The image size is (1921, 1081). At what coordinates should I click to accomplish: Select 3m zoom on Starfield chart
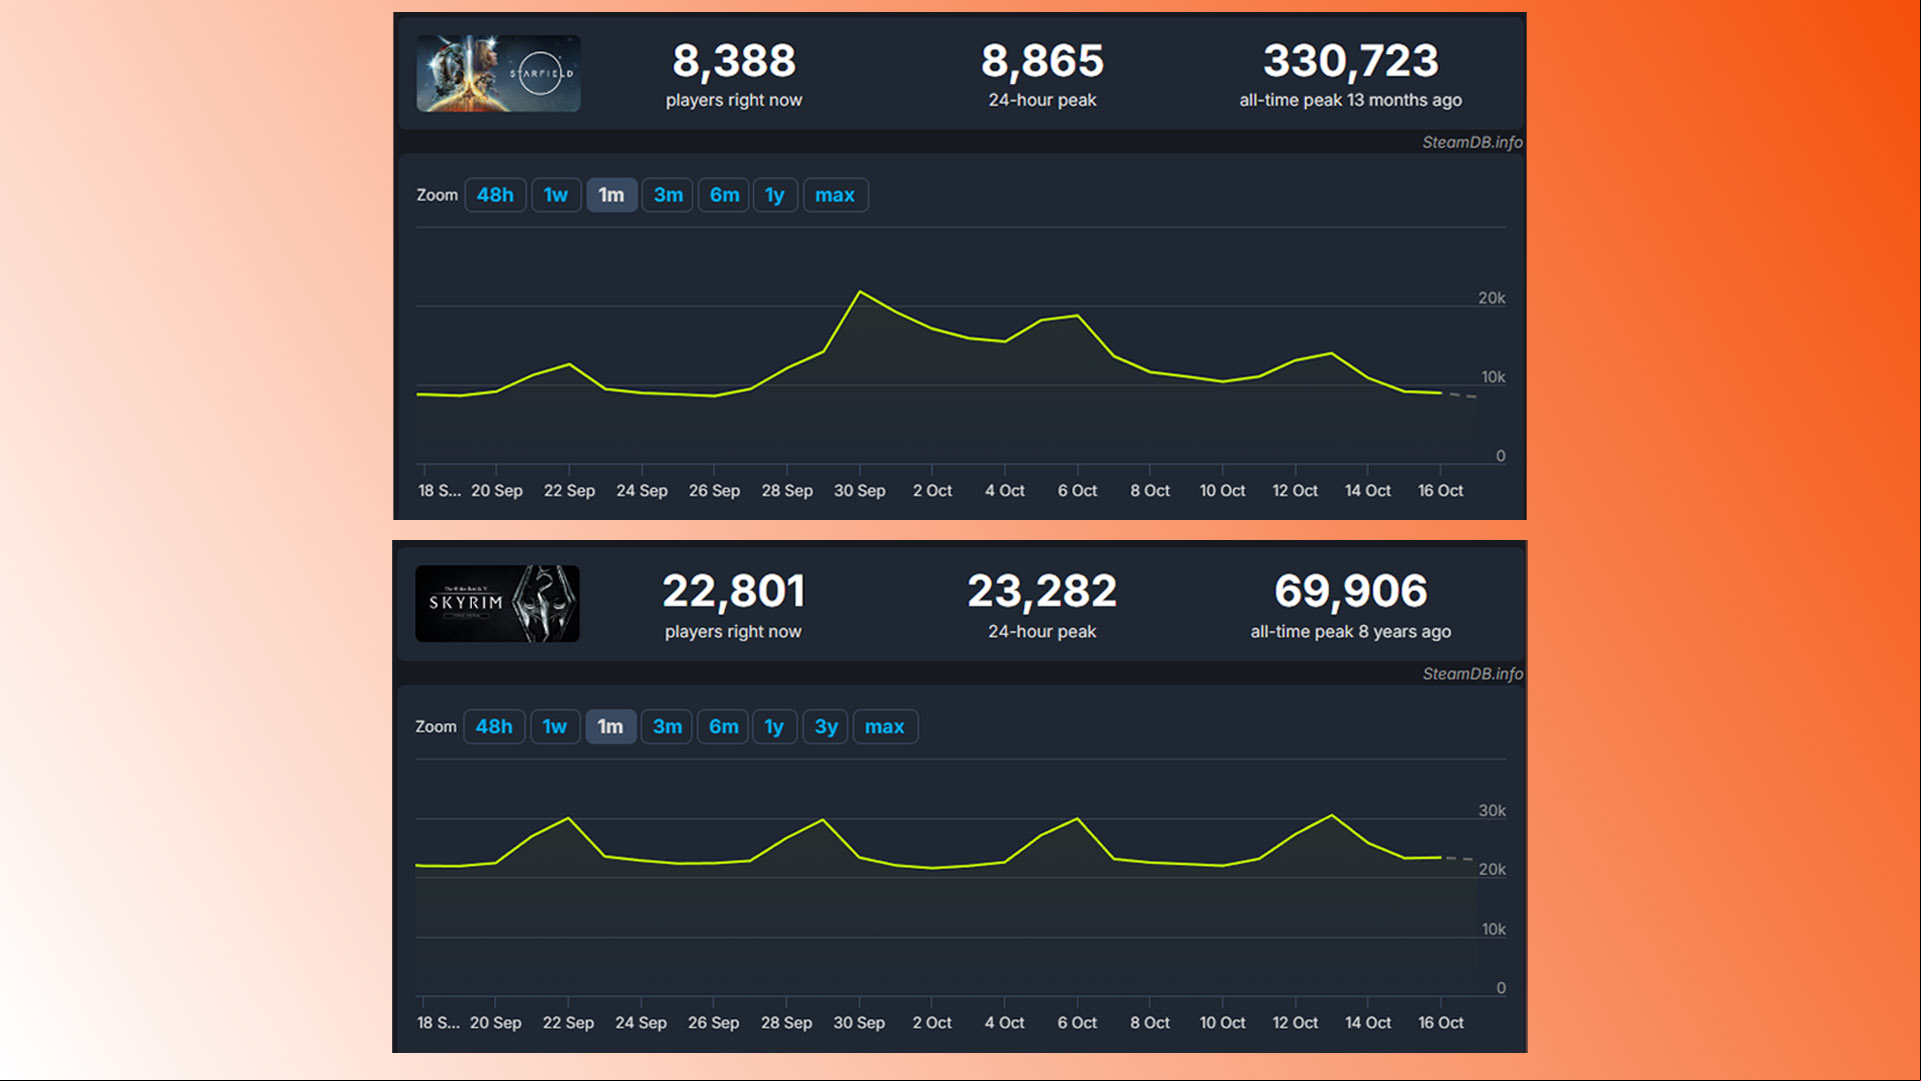668,195
